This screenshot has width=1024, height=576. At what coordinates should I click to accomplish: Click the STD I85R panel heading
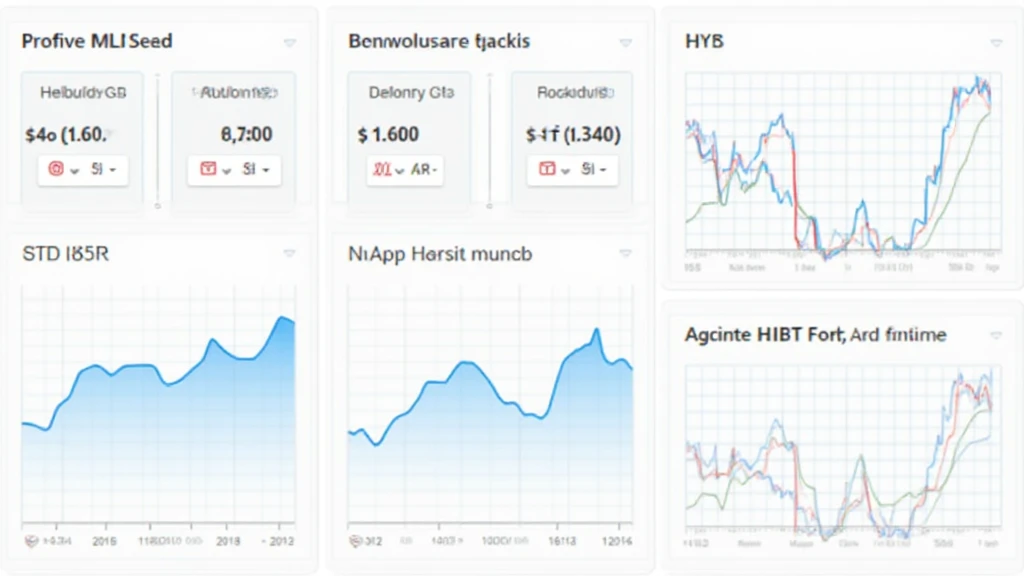coord(65,253)
